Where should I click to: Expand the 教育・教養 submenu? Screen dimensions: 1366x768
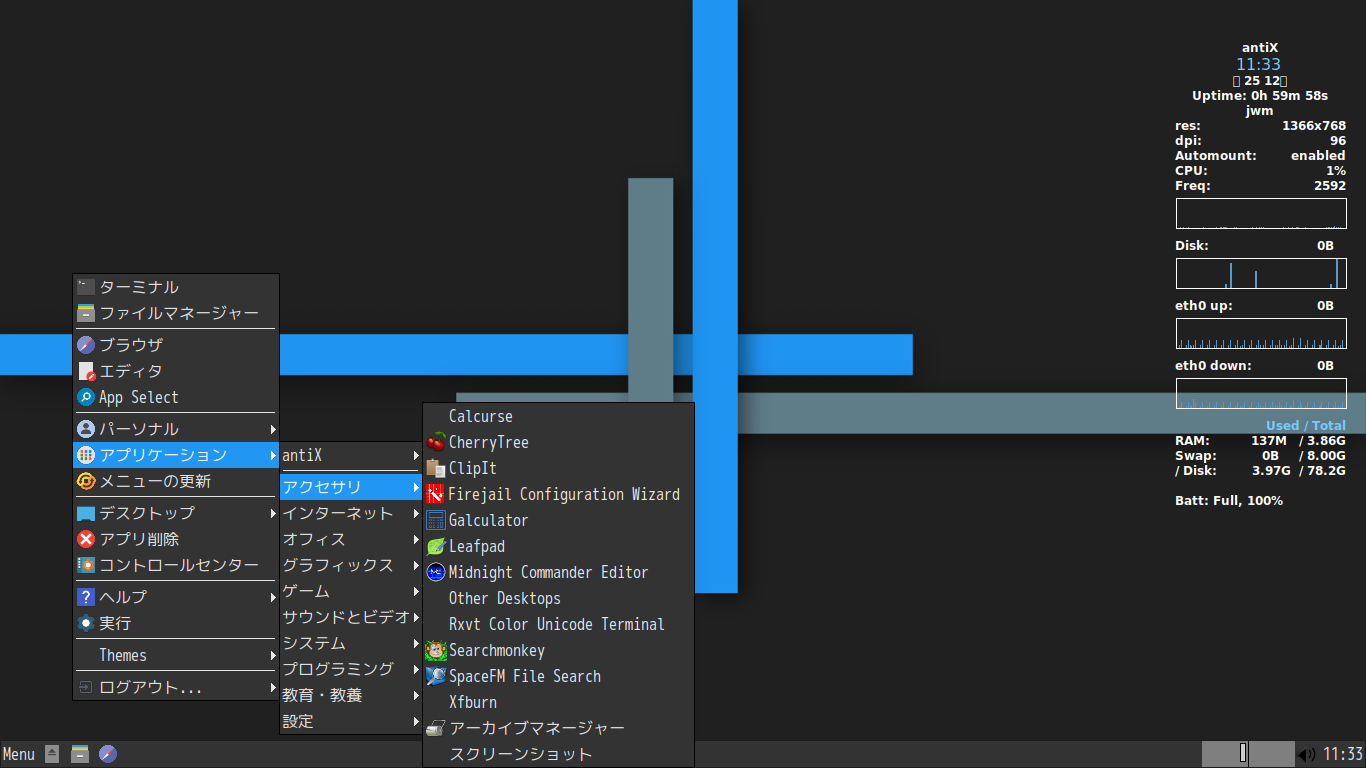coord(350,695)
